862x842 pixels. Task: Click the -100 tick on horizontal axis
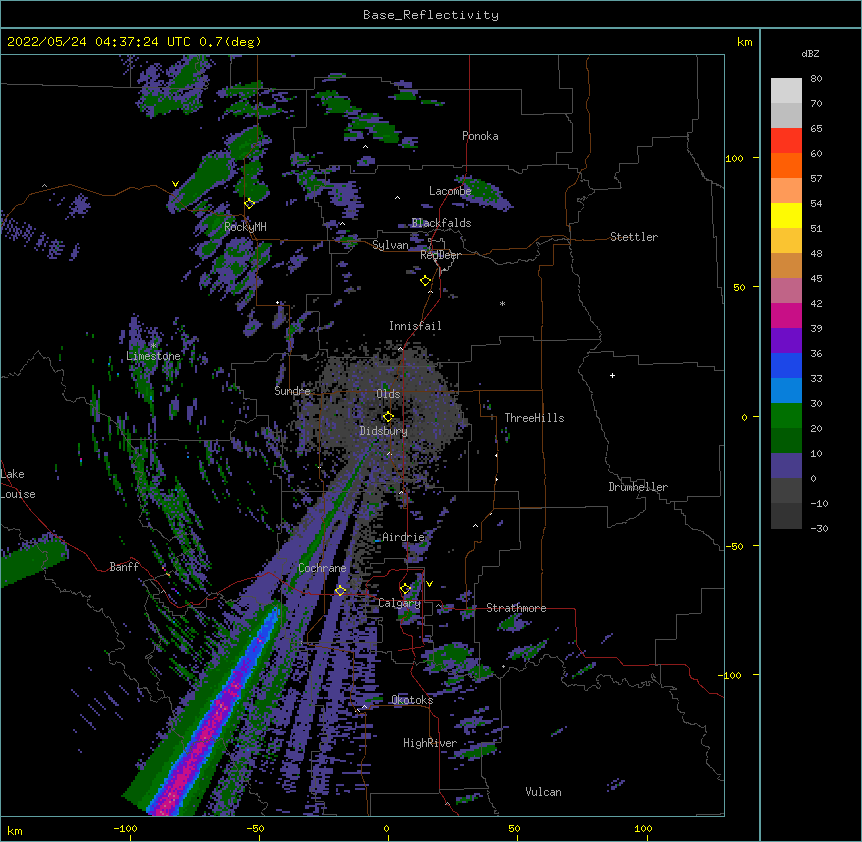pos(125,829)
